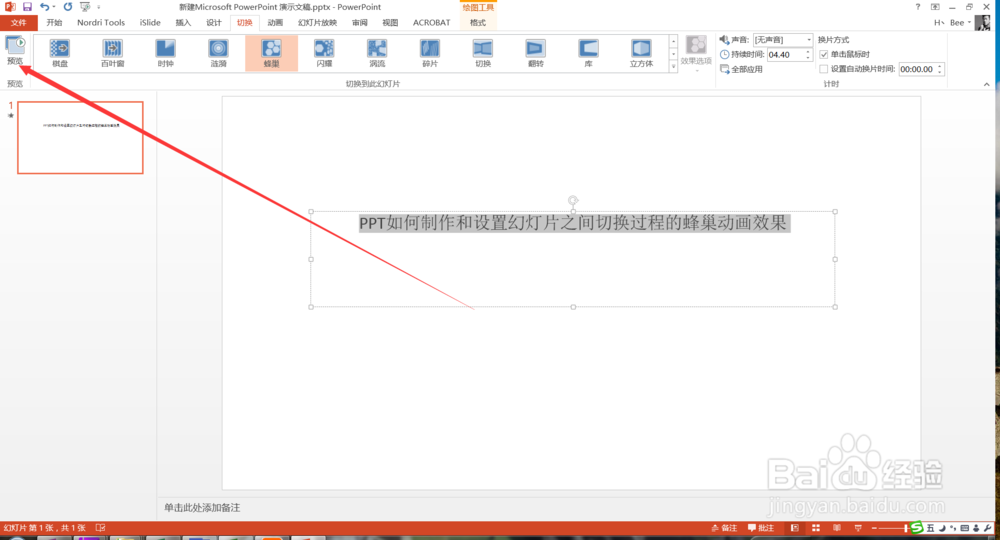Open the File (文件) tab
Screen dimensions: 1000x540
(x=18, y=22)
